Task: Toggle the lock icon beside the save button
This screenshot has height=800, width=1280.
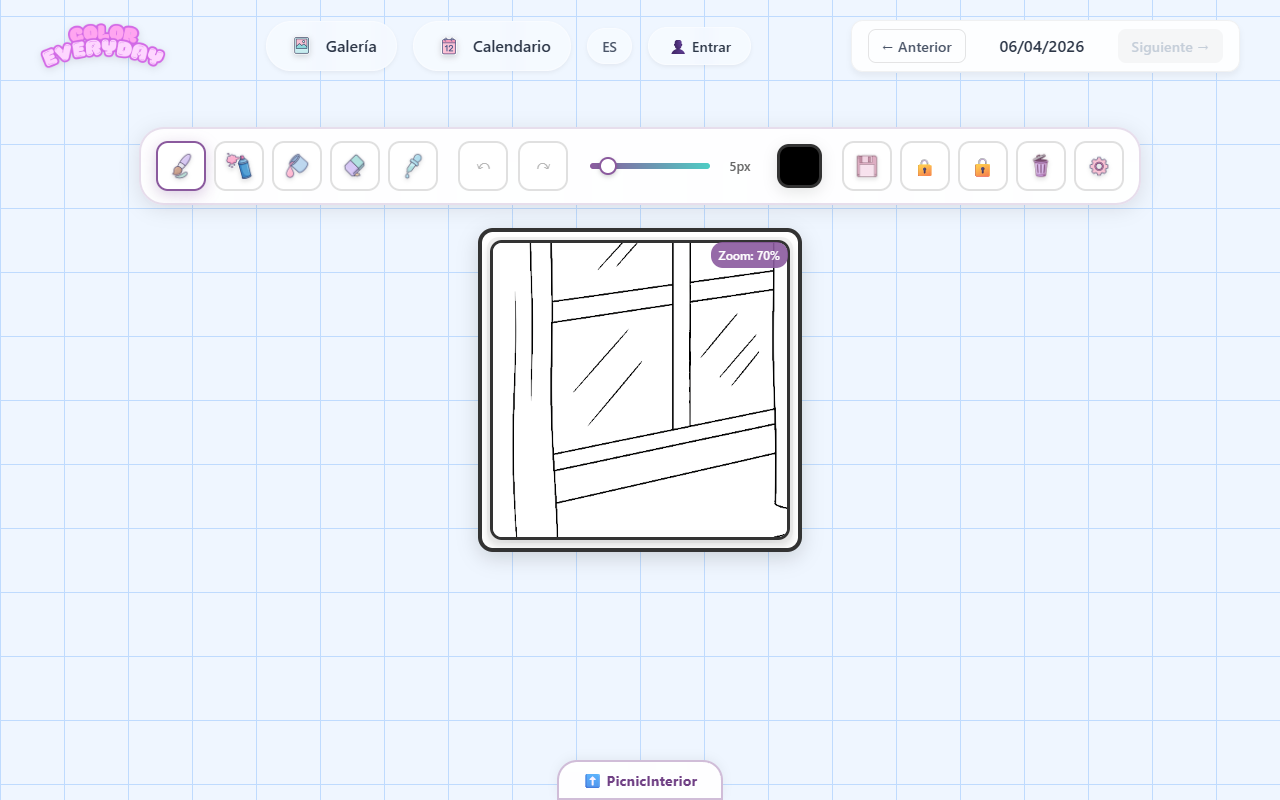Action: pyautogui.click(x=925, y=166)
